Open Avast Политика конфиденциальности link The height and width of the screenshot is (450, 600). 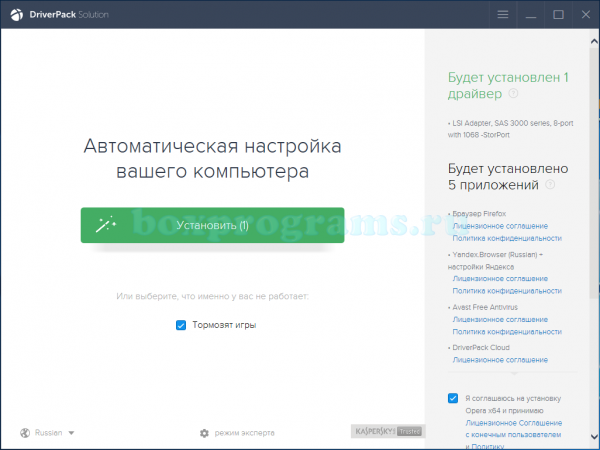point(507,332)
